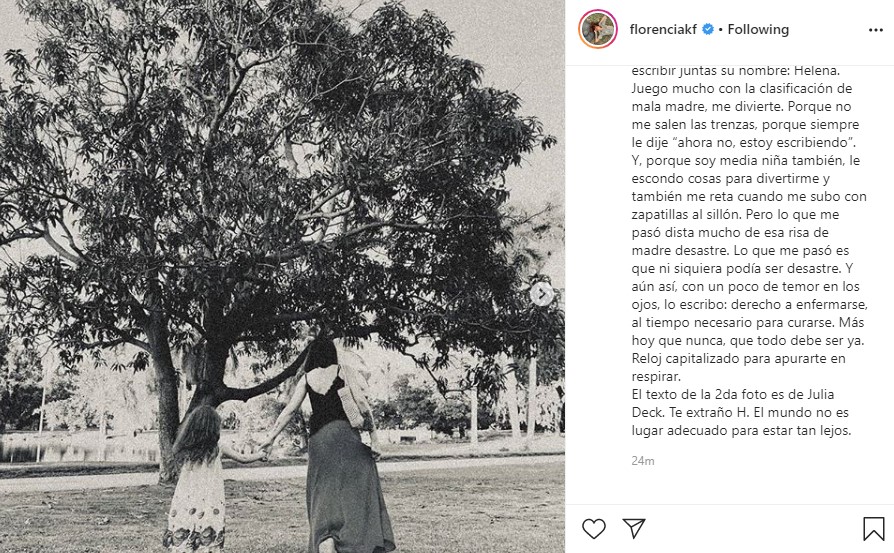Click the caption line "Te extraño H."
Image resolution: width=894 pixels, height=553 pixels.
(701, 412)
